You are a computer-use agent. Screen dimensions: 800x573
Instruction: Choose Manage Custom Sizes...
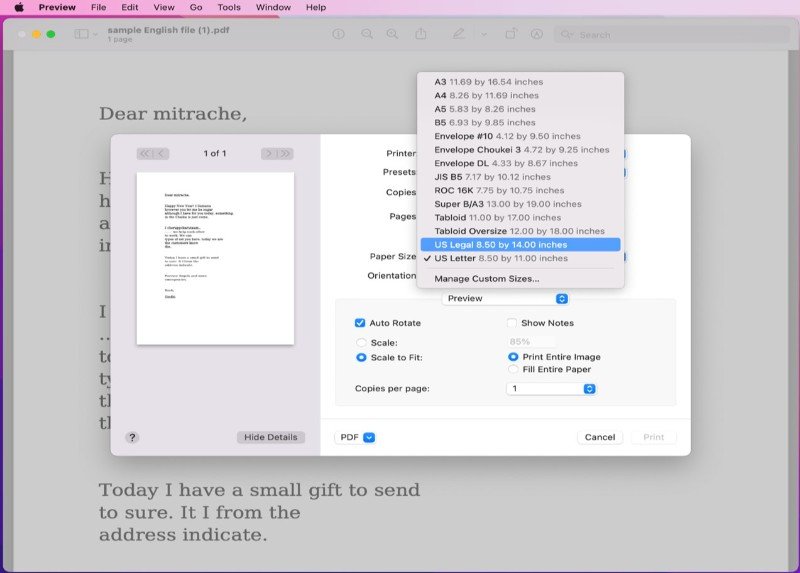[x=520, y=279]
